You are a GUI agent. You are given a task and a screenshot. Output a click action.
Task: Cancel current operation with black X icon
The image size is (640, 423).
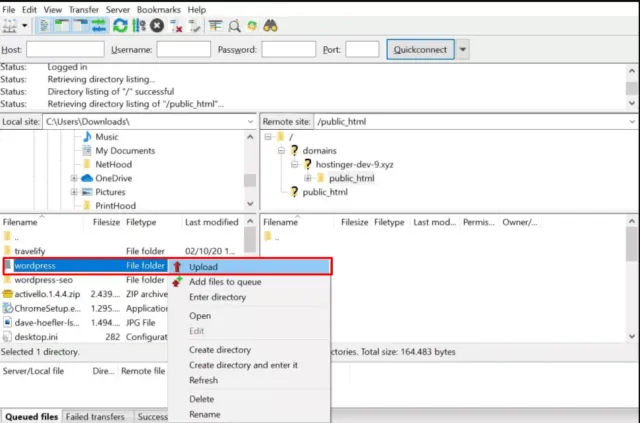click(157, 25)
